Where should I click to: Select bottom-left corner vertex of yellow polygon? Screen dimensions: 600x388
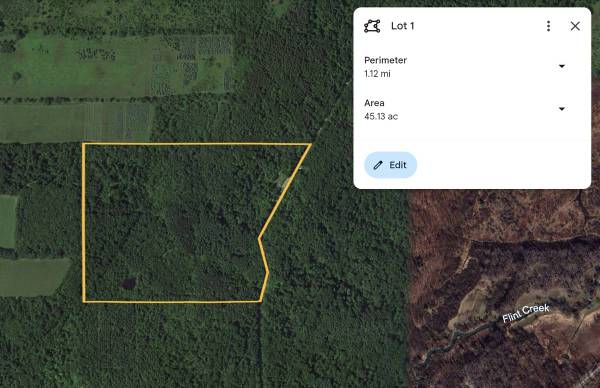coord(84,302)
